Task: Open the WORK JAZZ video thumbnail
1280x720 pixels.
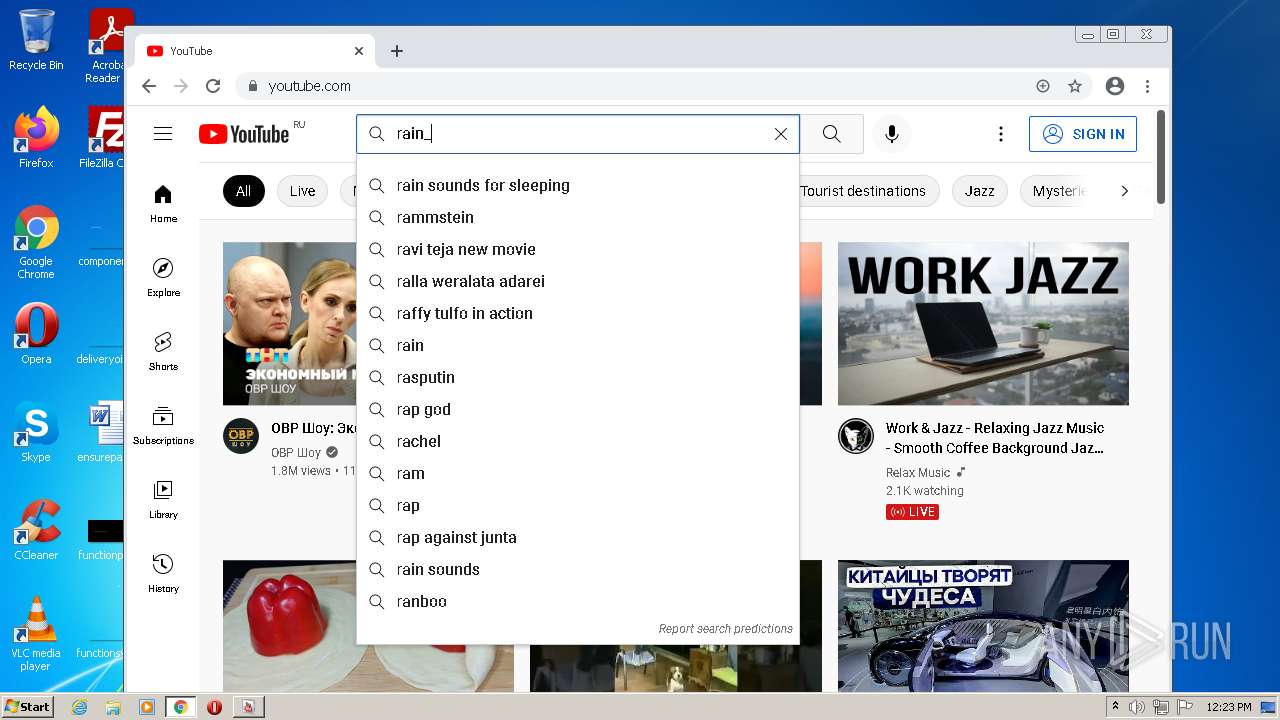Action: [983, 323]
